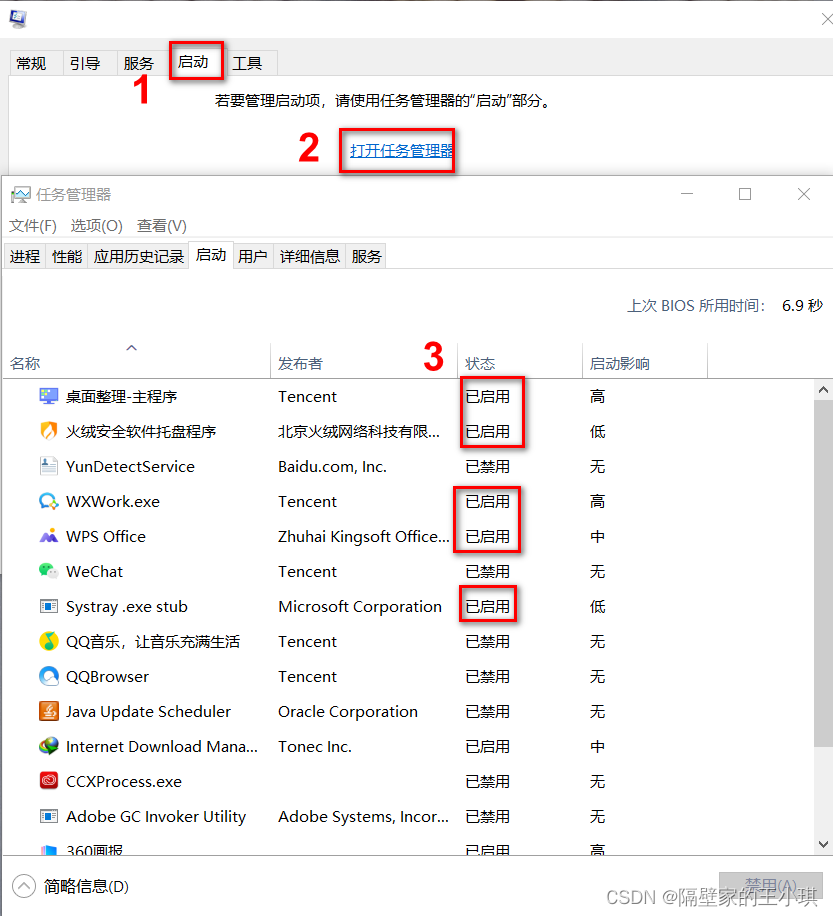The width and height of the screenshot is (833, 916).
Task: Click Oracle Corporation publisher cell
Action: click(348, 712)
